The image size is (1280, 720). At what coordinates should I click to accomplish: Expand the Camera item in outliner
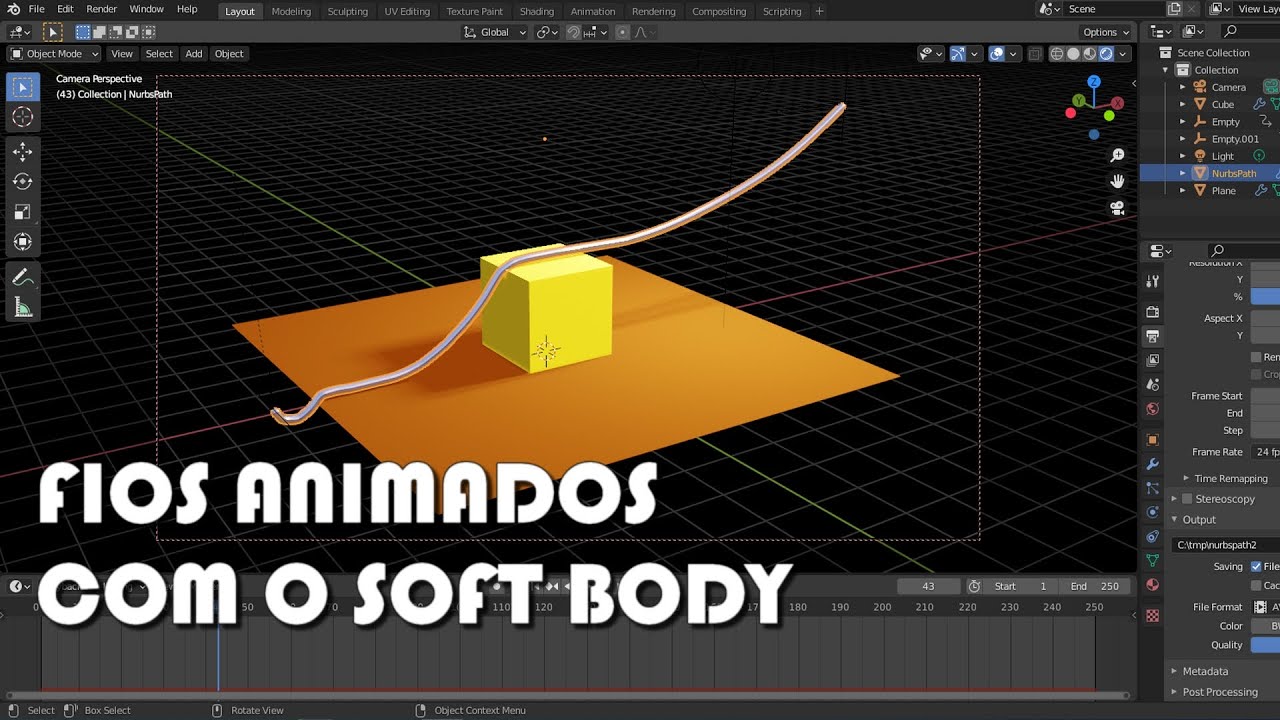(1182, 87)
